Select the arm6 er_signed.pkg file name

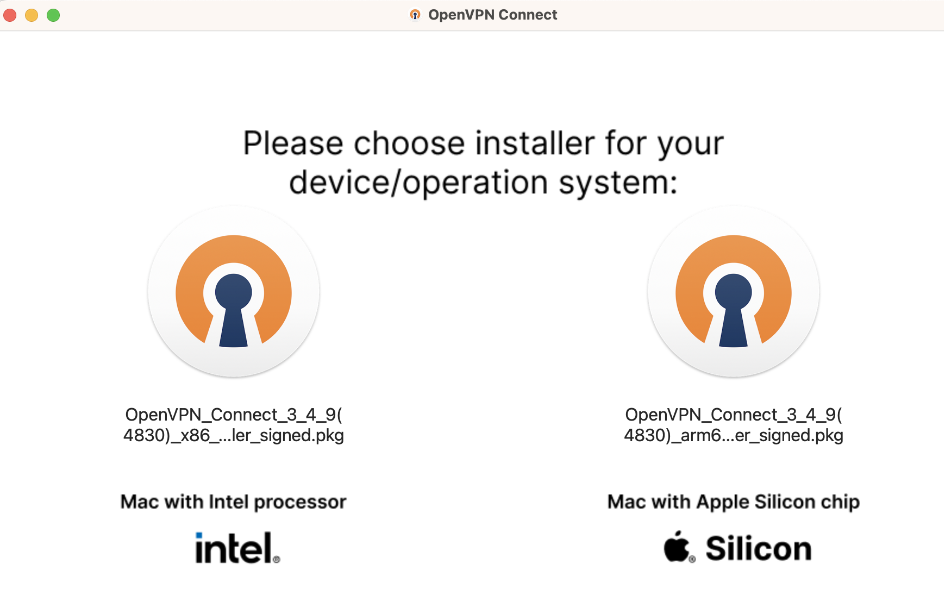point(733,425)
